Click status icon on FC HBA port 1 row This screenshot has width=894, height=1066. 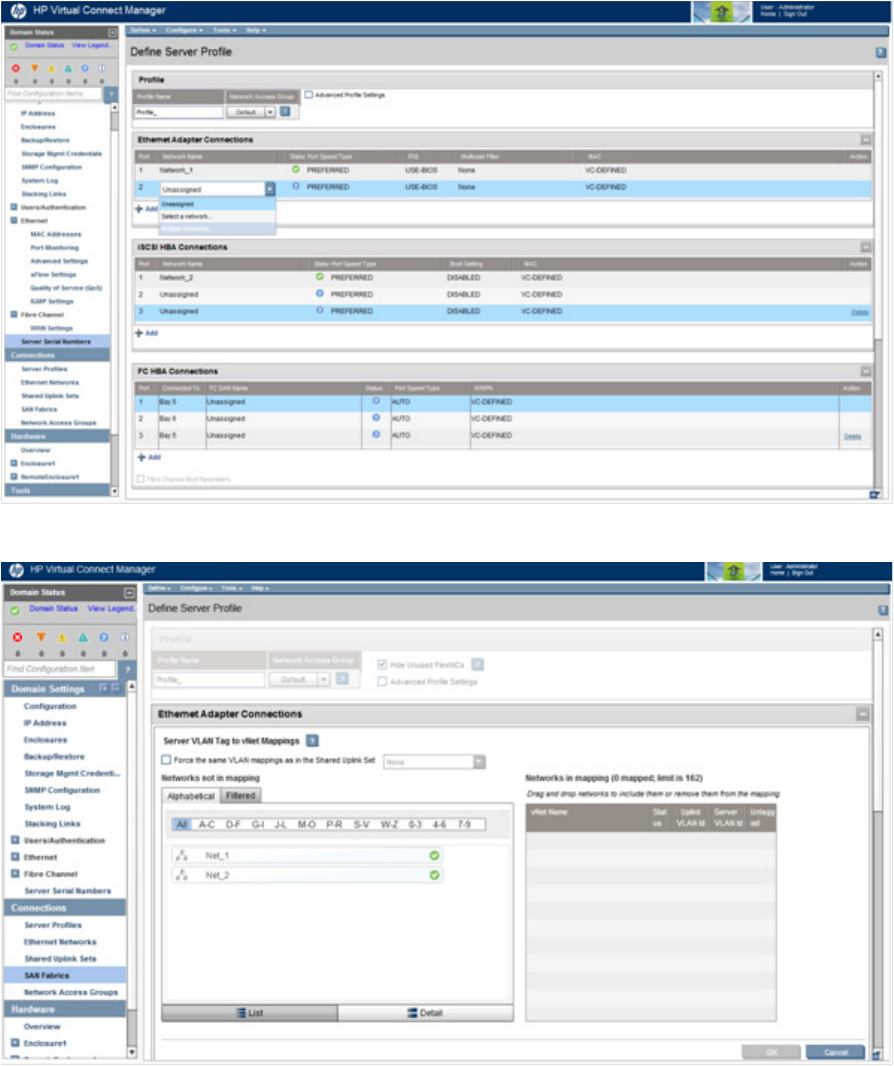376,401
